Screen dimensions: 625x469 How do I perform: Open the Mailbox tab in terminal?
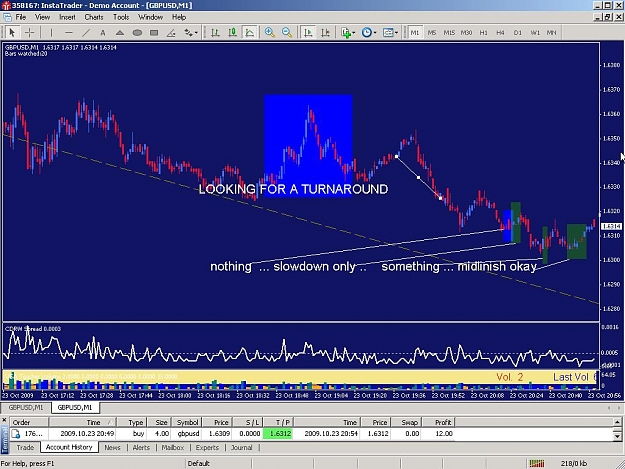[173, 447]
